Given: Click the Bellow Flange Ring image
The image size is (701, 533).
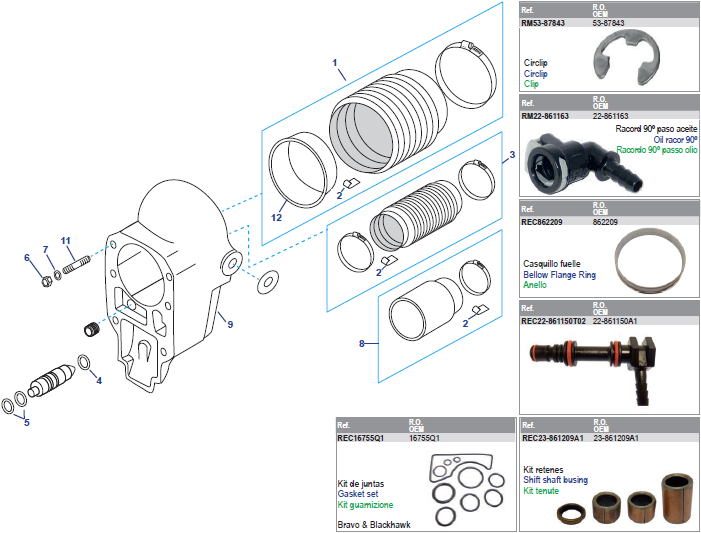Looking at the screenshot, I should [x=650, y=261].
